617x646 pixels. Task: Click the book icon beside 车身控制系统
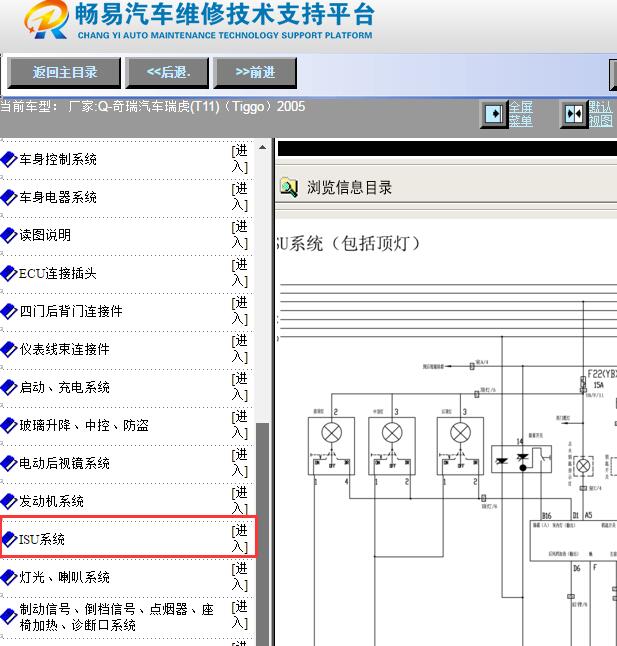(x=9, y=160)
